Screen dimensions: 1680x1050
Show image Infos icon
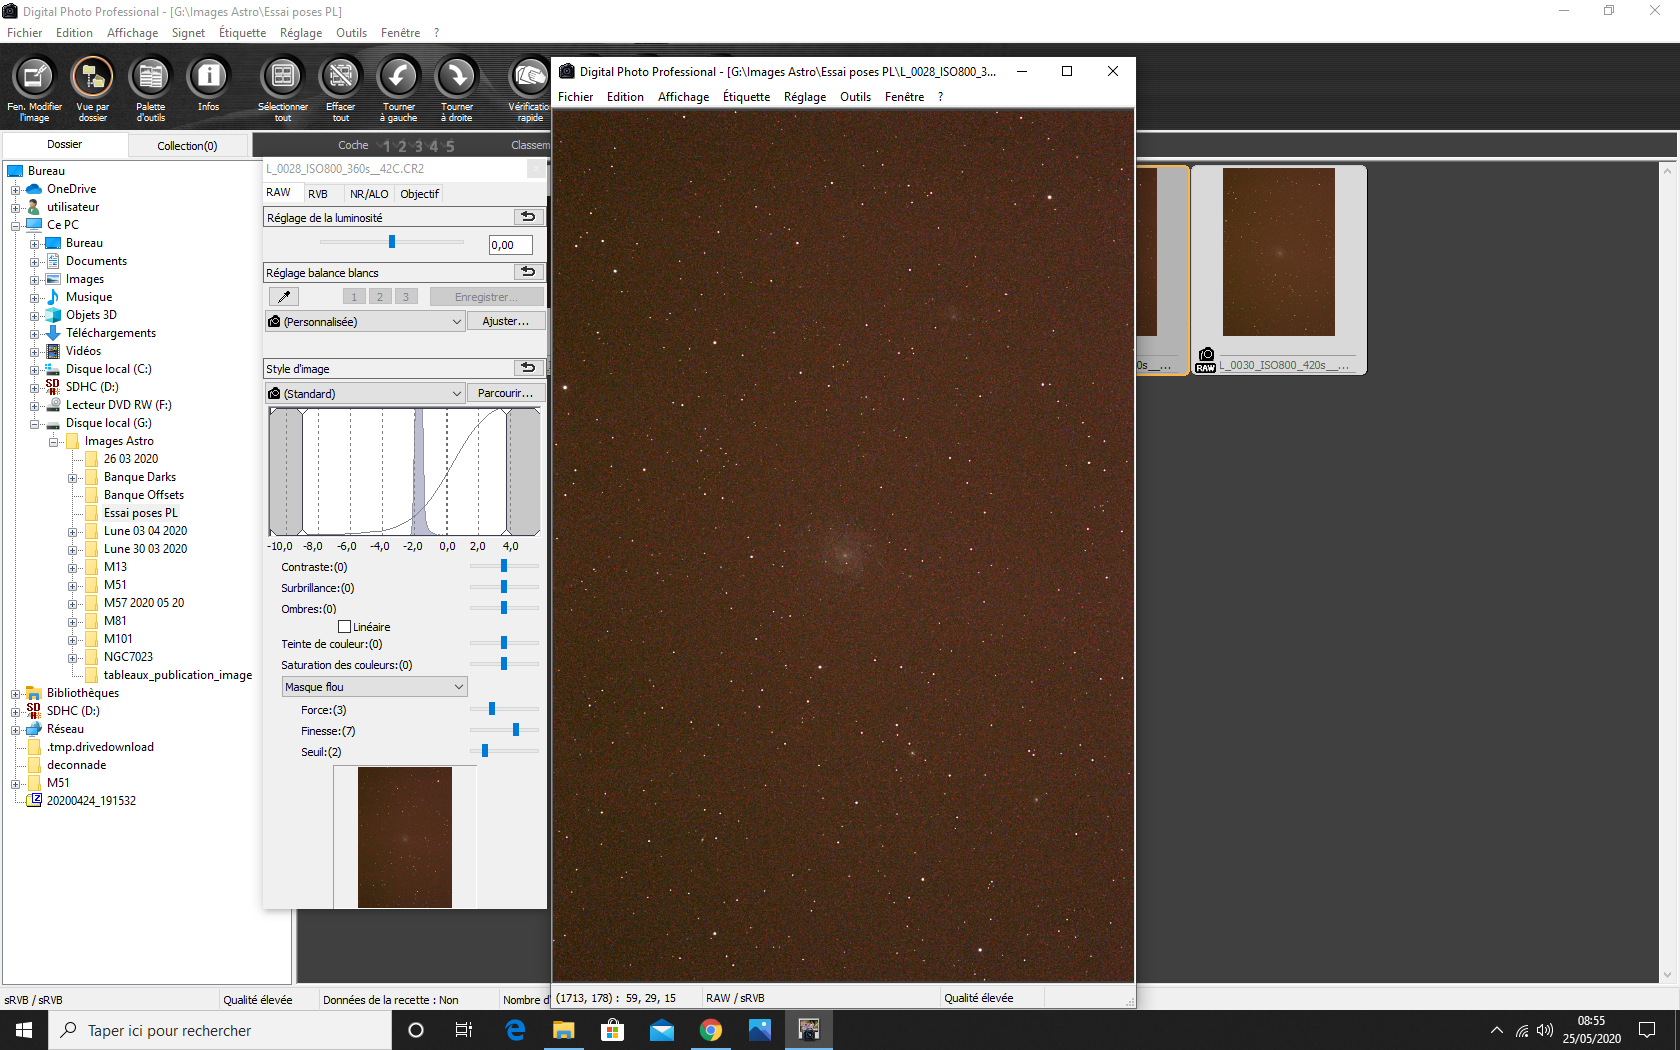tap(208, 85)
